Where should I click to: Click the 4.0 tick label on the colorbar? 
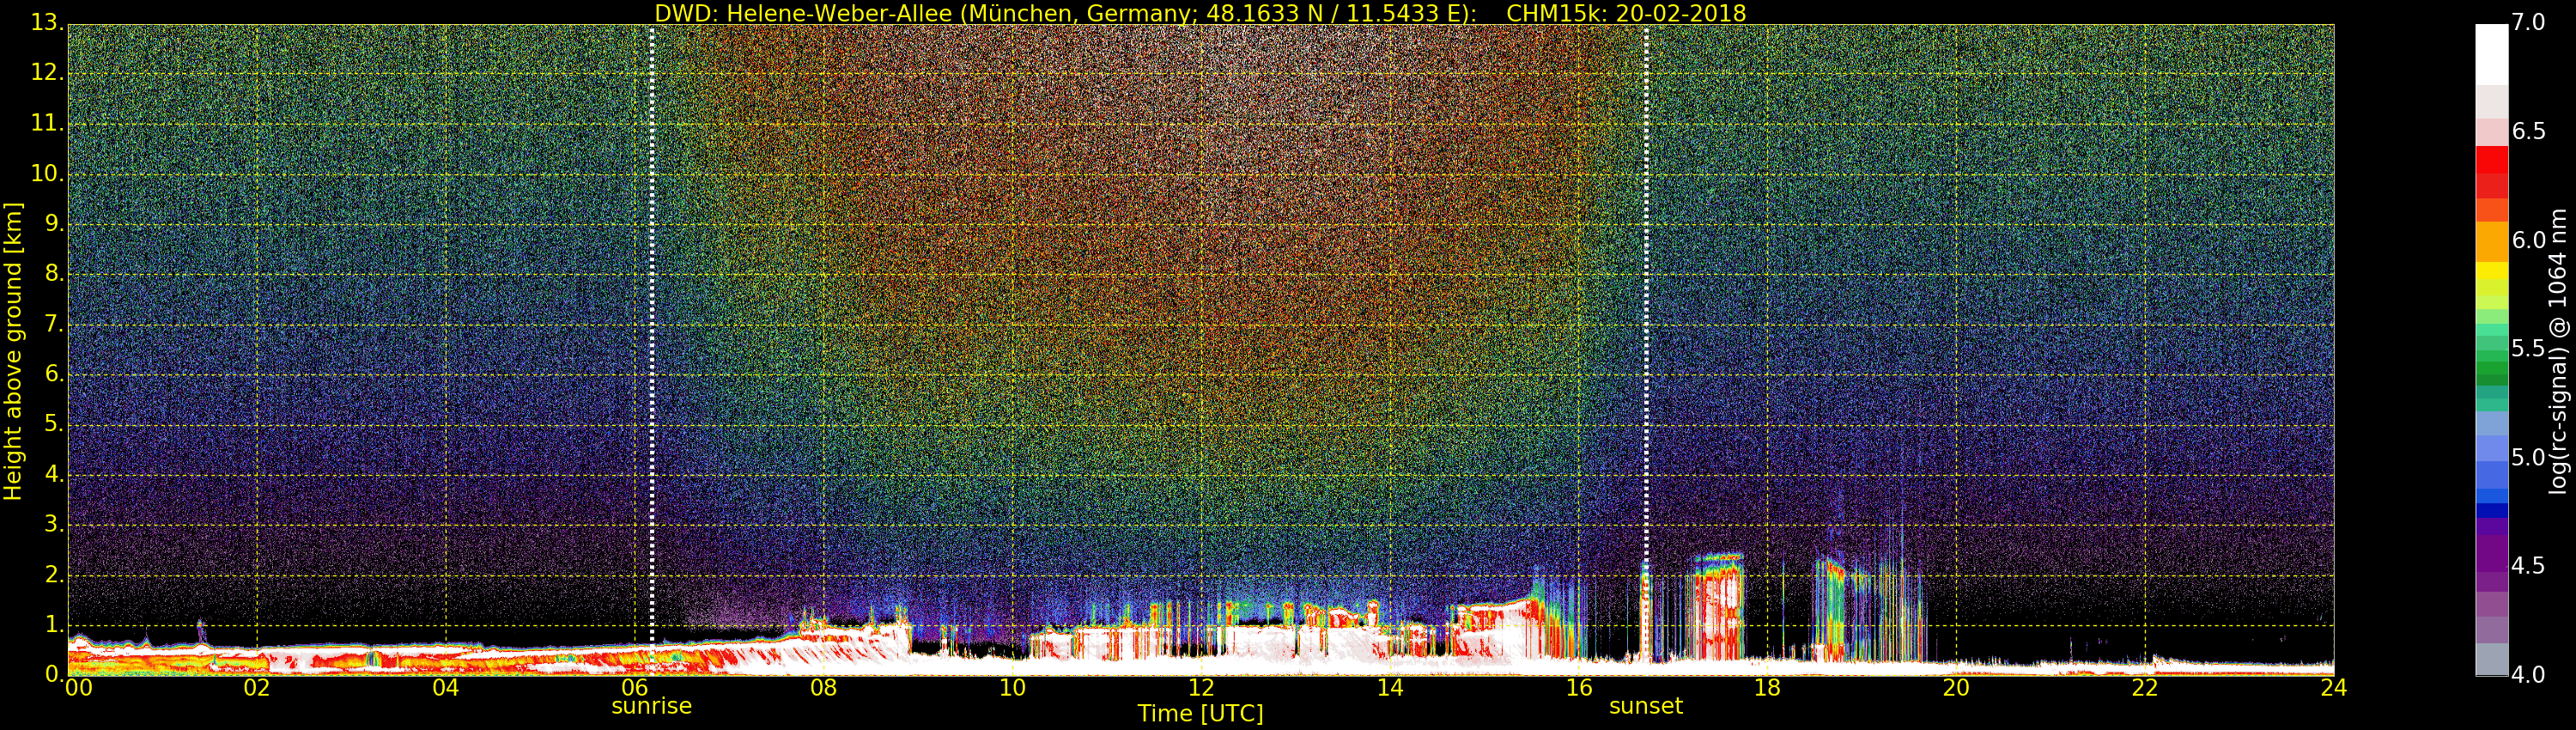2528,675
